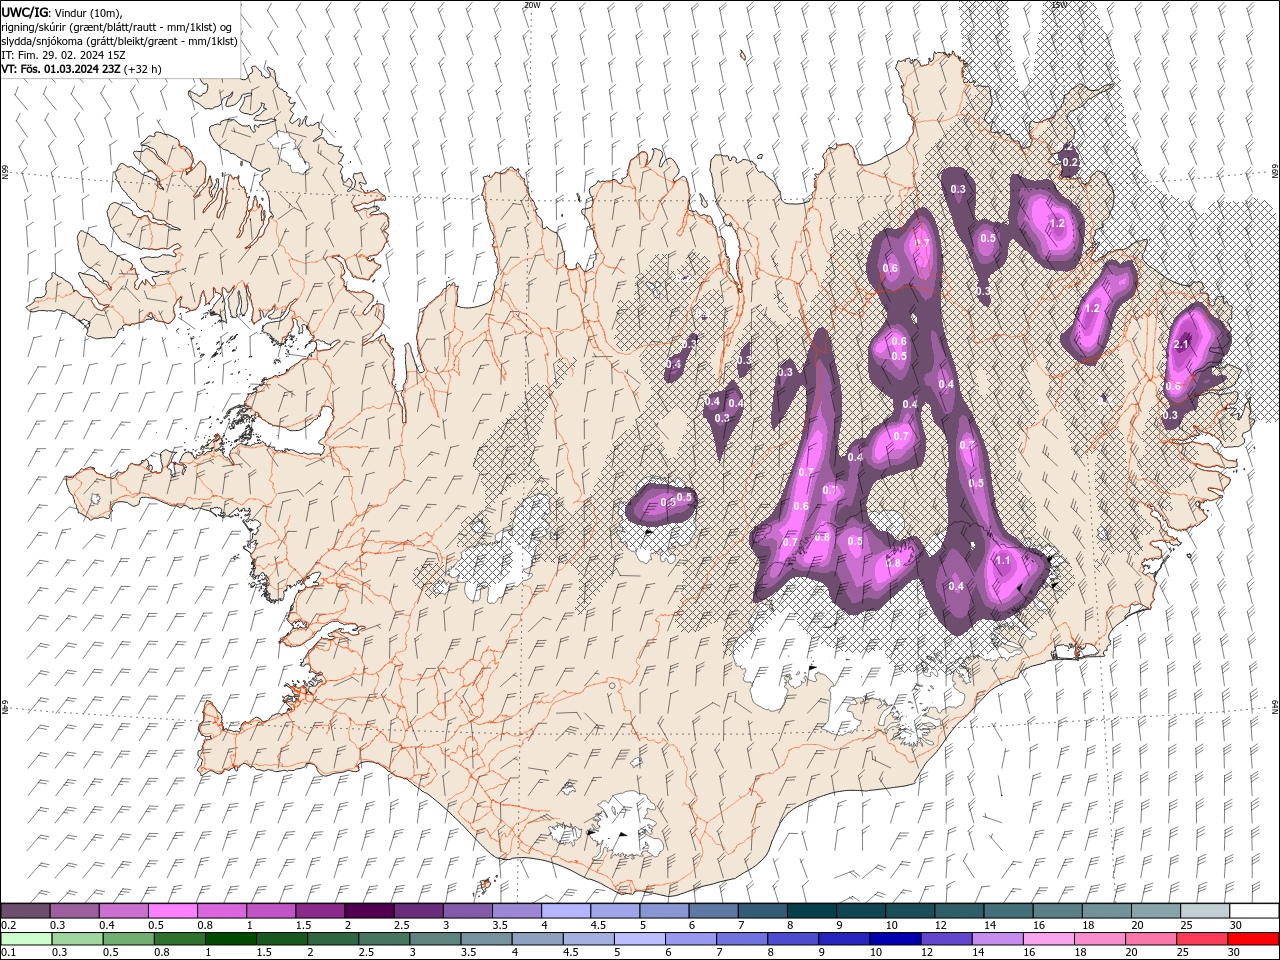The image size is (1280, 960).
Task: Select the dark teal swatch labeled 8 in upper legend
Action: [811, 911]
